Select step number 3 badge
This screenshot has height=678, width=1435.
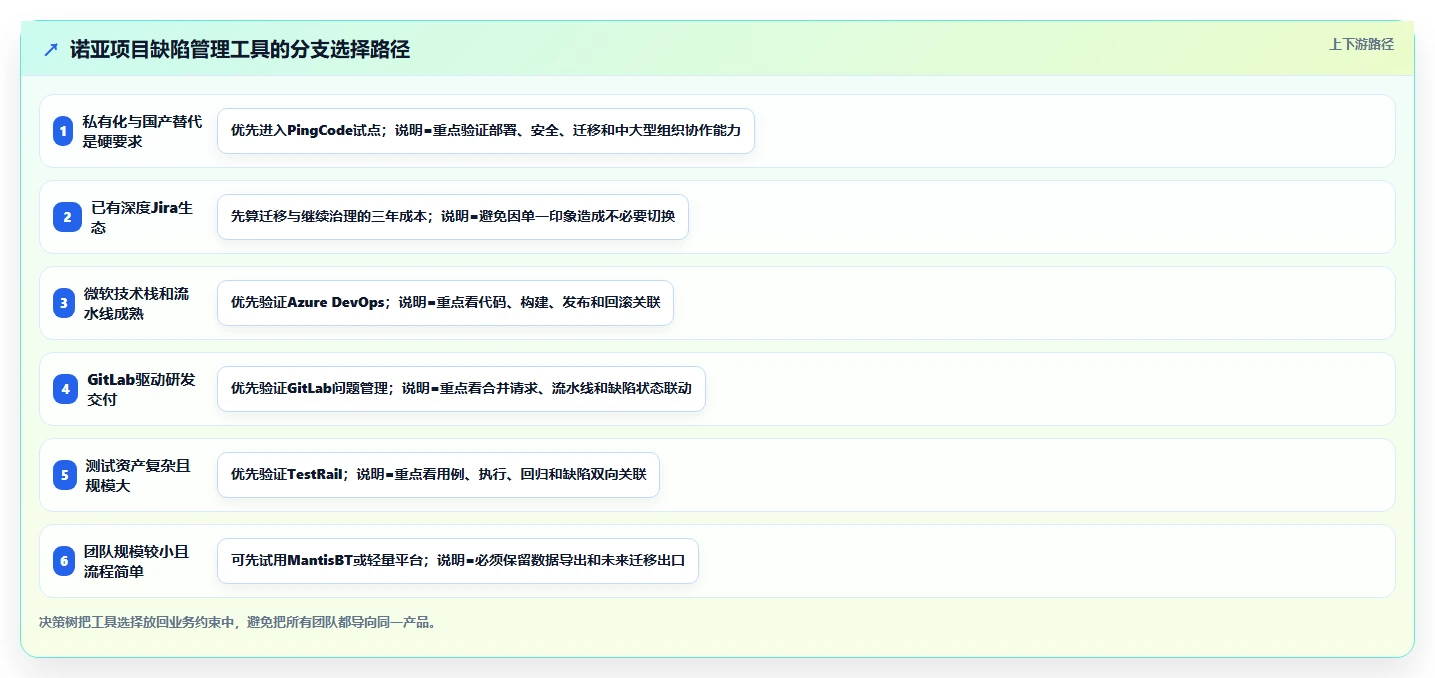[64, 303]
